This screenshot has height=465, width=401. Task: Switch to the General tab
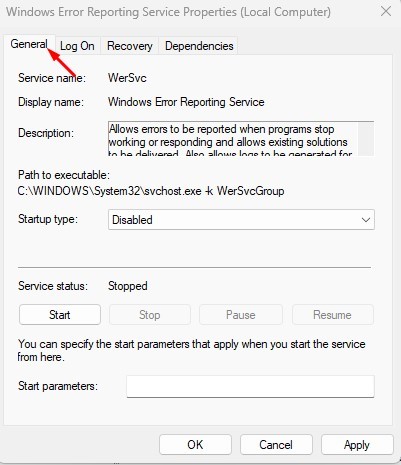[x=29, y=44]
